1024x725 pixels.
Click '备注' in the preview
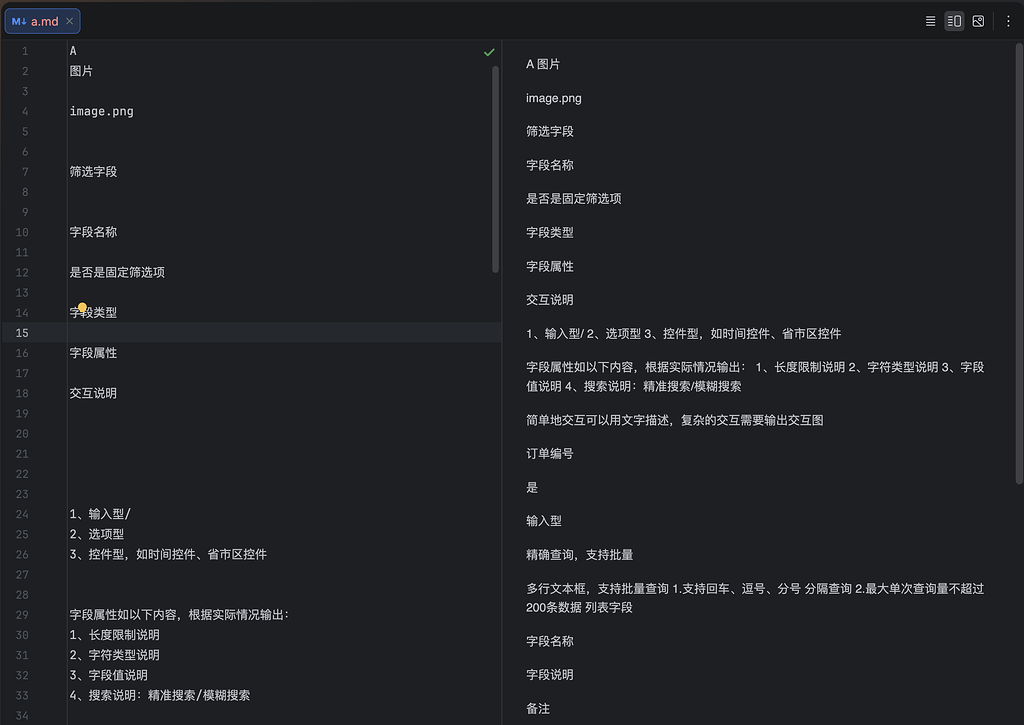[538, 709]
